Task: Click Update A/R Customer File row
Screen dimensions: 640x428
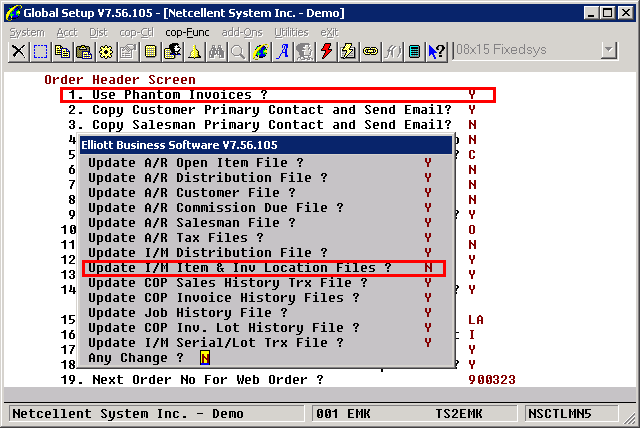Action: 260,193
